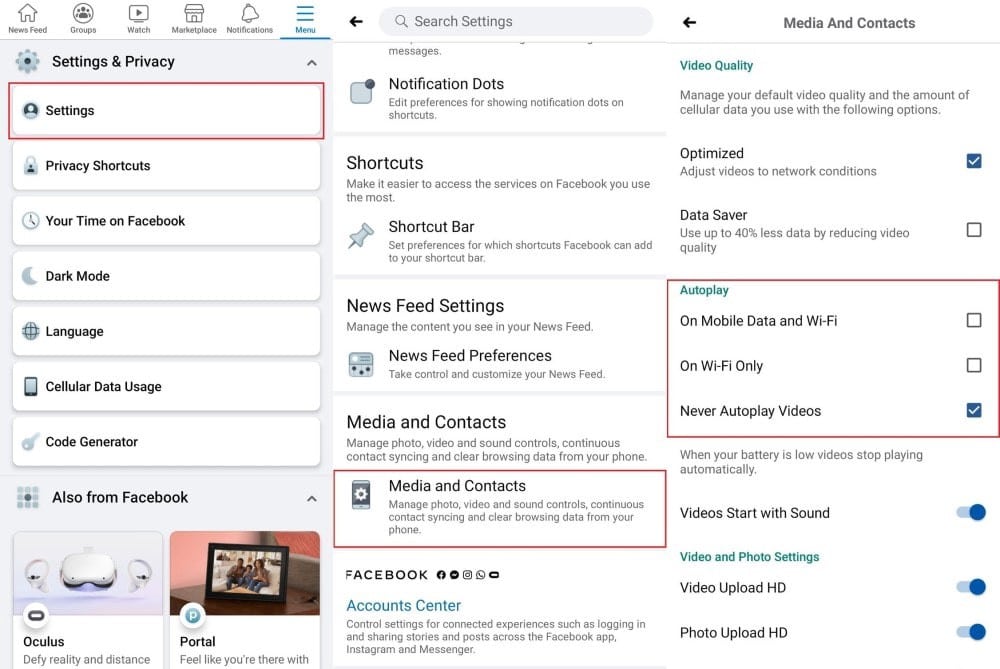Screen dimensions: 1000x669
Task: Click the Also from Facebook grid icon
Action: (x=27, y=497)
